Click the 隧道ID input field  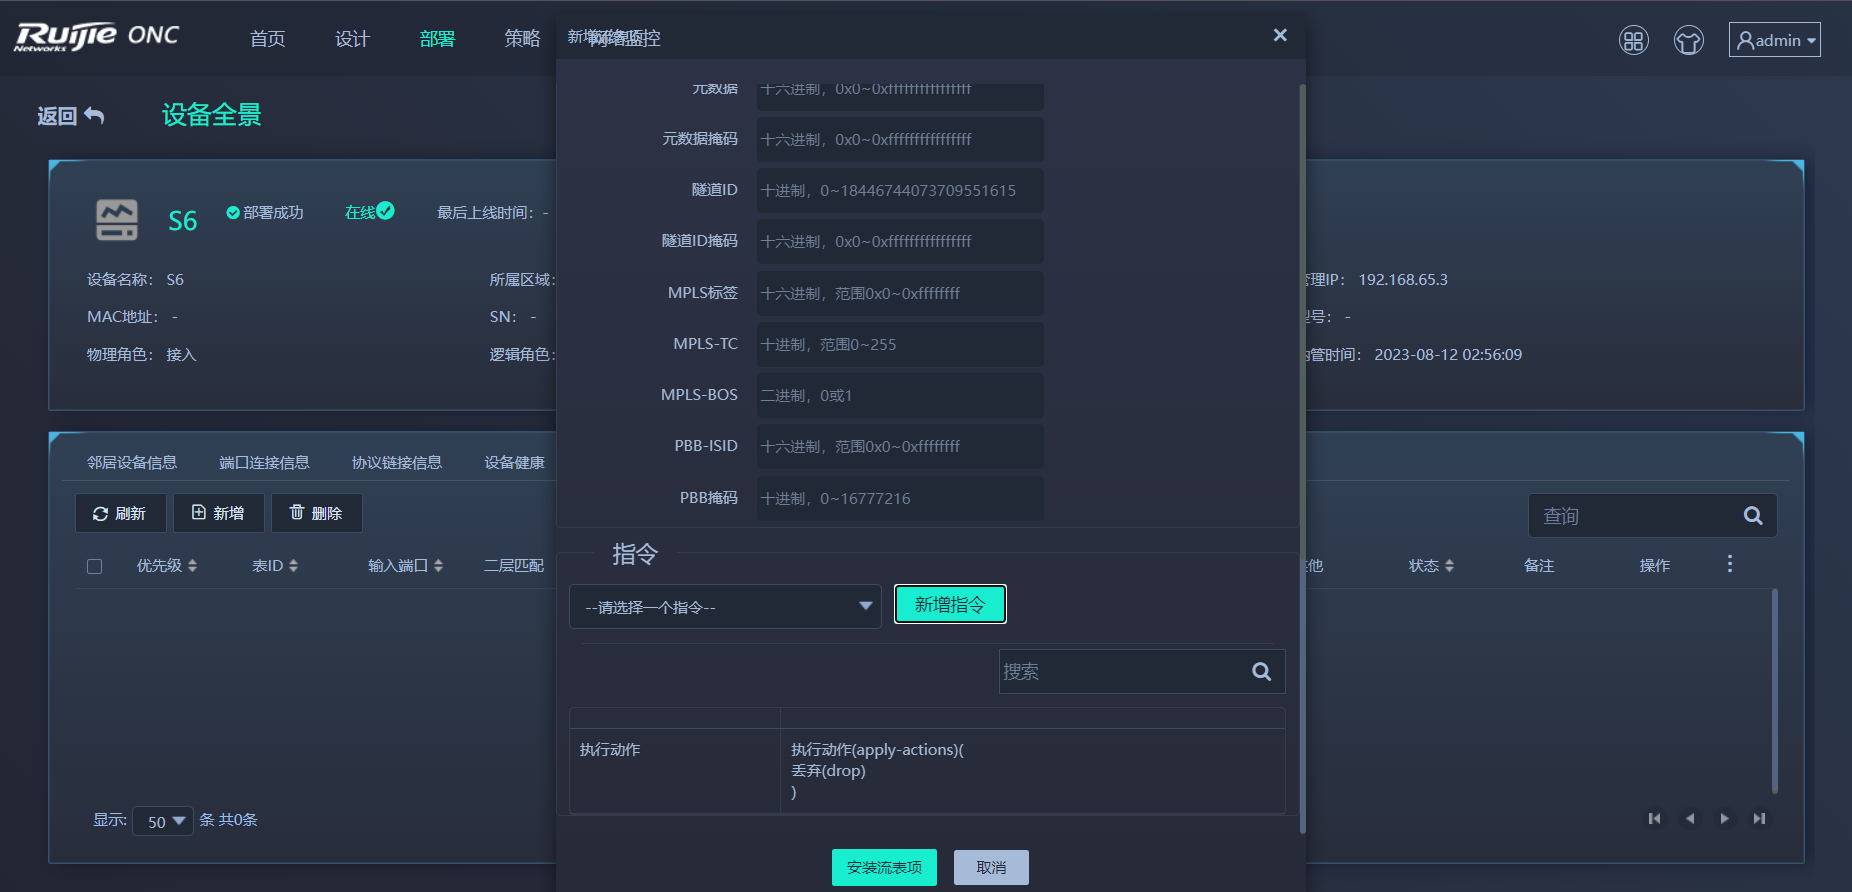click(900, 191)
